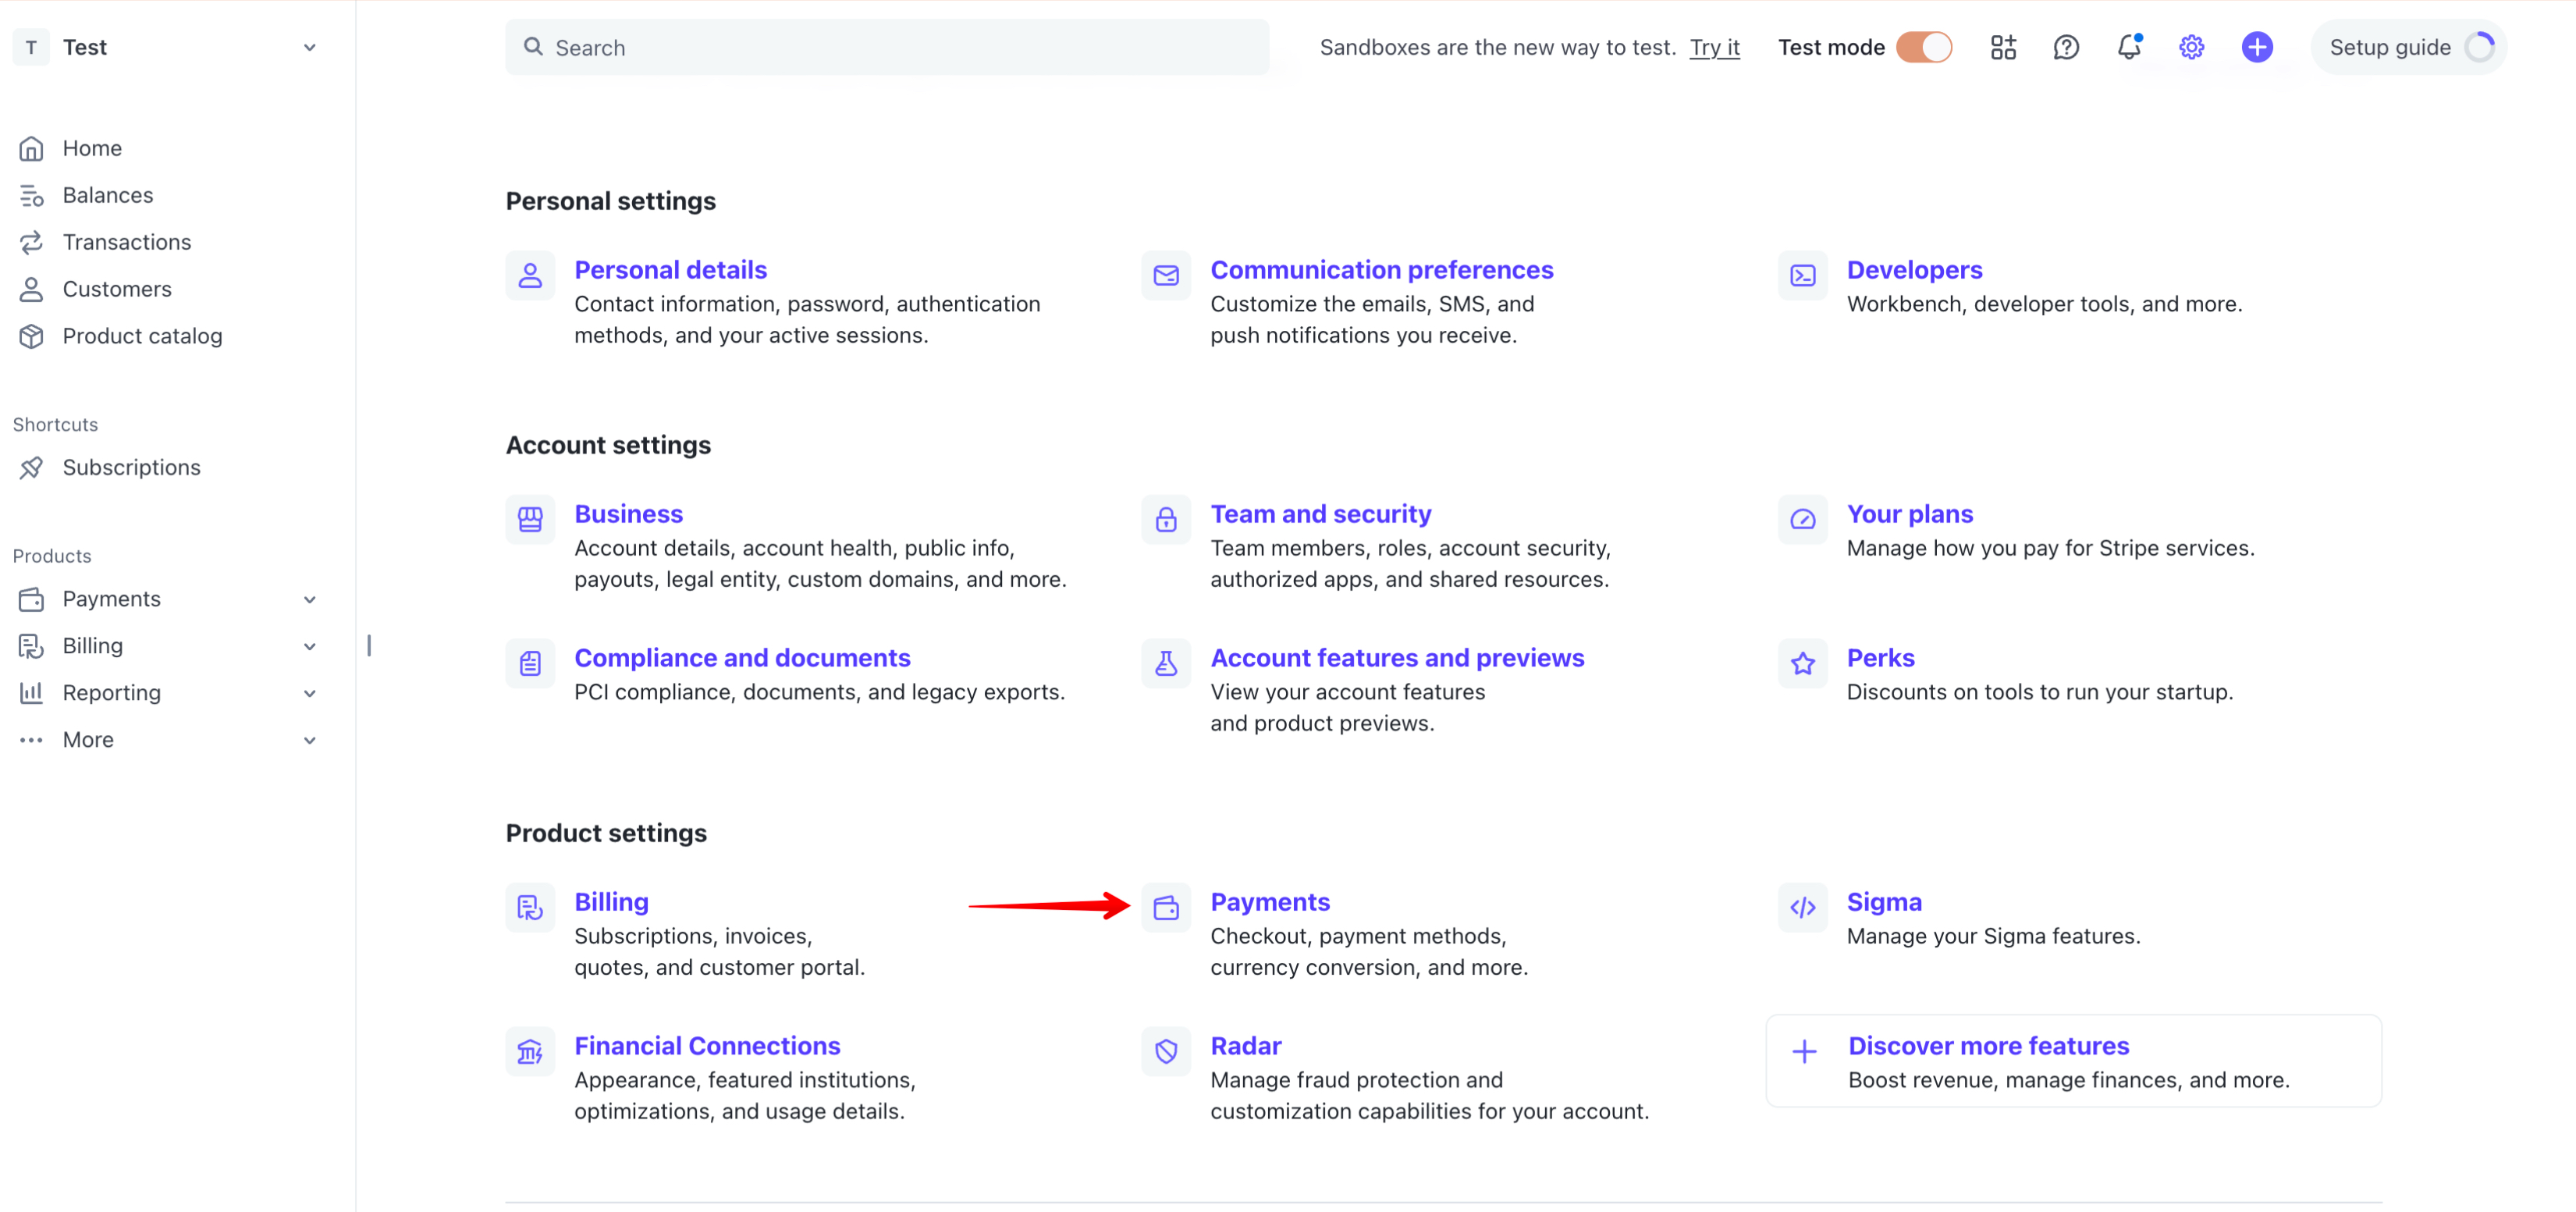Open Product catalog in the sidebar
The height and width of the screenshot is (1212, 2576).
point(142,336)
